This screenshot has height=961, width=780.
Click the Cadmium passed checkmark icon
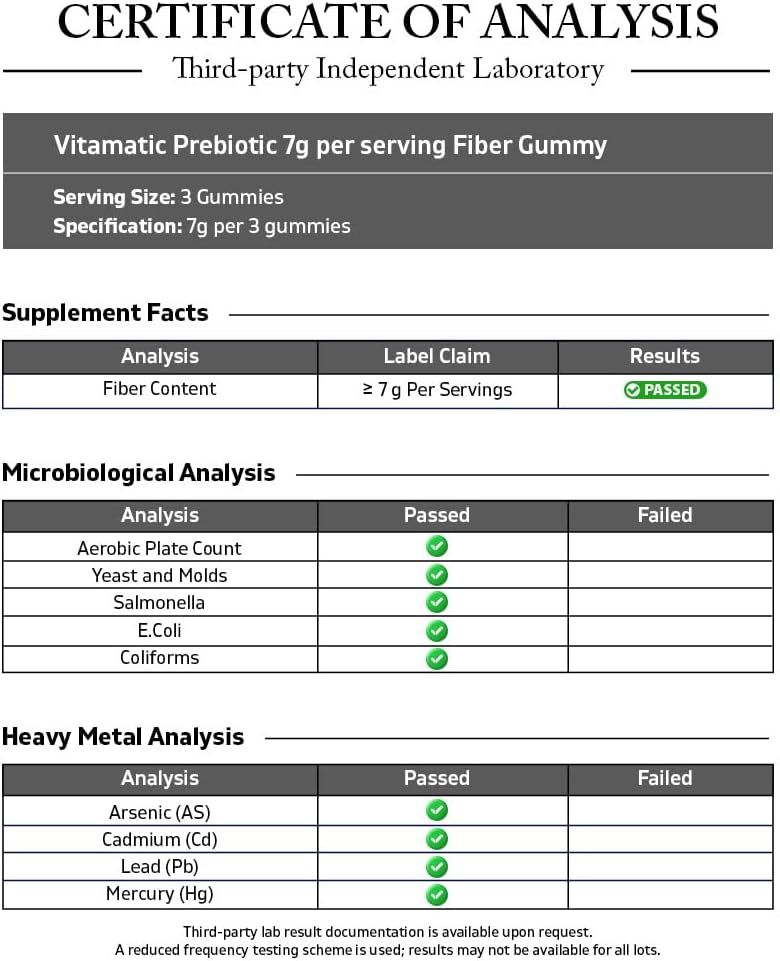coord(437,839)
